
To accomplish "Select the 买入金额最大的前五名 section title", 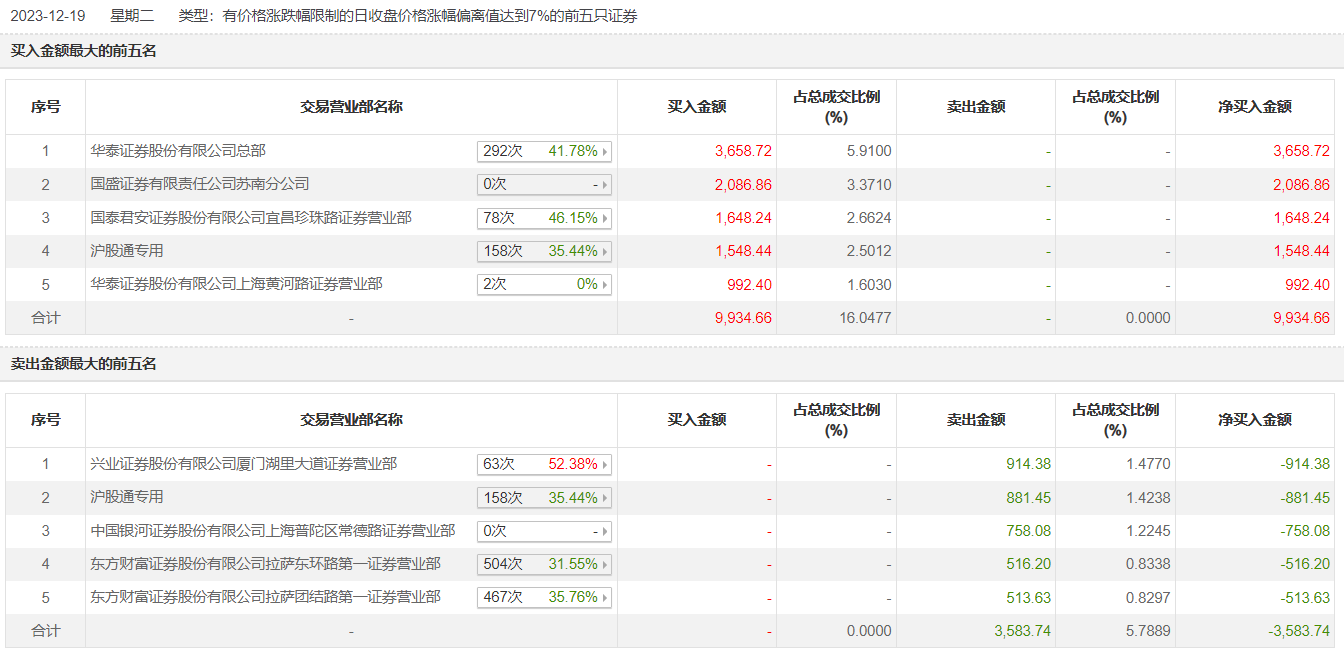I will pyautogui.click(x=84, y=51).
